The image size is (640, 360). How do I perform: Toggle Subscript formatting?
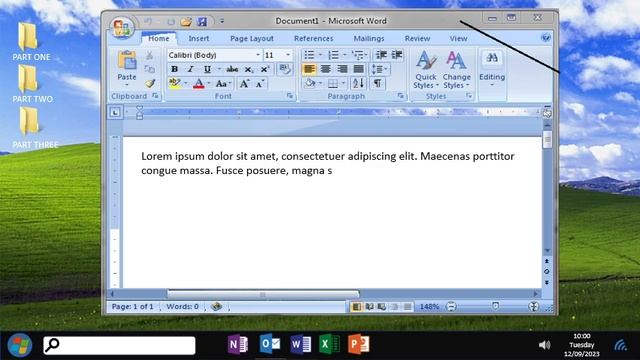tap(249, 69)
